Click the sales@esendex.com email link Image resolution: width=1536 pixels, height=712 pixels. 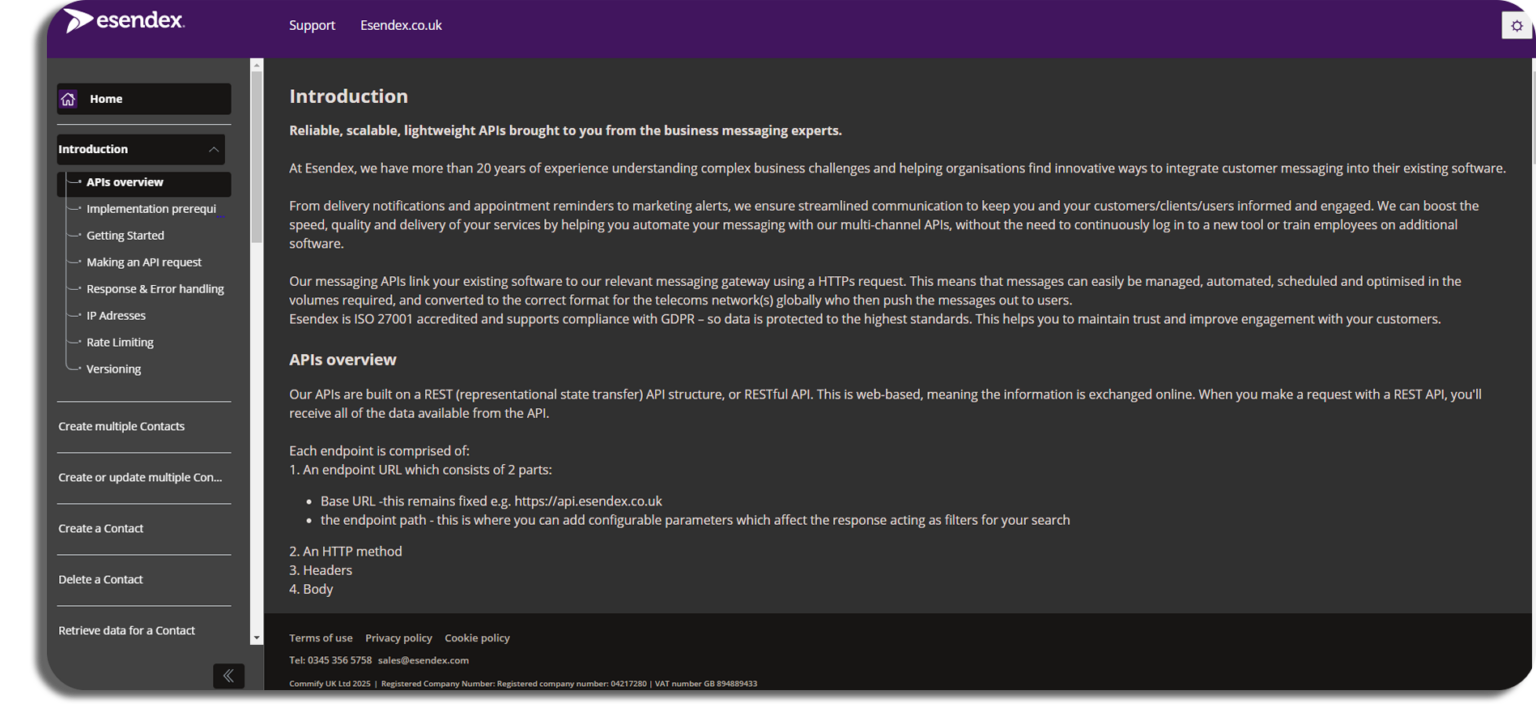pyautogui.click(x=423, y=660)
